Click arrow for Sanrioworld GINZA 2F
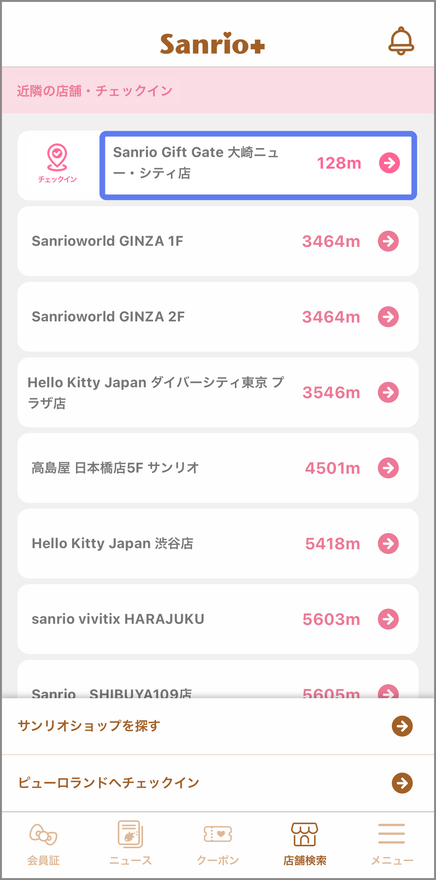The width and height of the screenshot is (436, 880). (x=388, y=317)
